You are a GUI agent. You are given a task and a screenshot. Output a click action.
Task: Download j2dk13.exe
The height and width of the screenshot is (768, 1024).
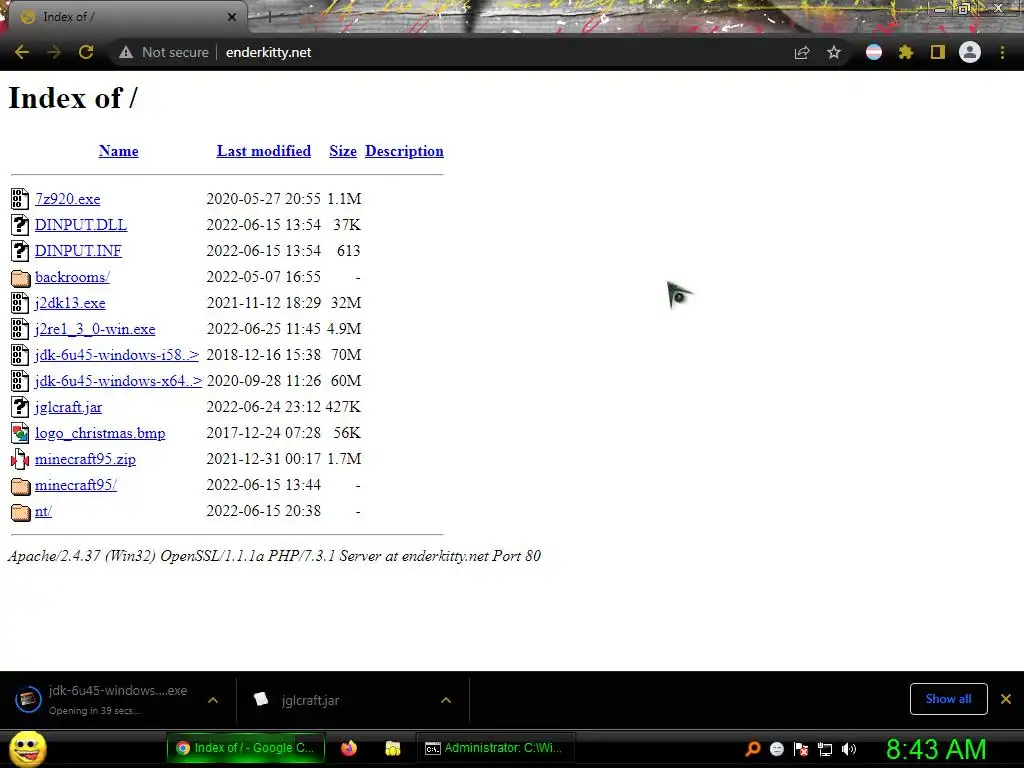coord(70,303)
